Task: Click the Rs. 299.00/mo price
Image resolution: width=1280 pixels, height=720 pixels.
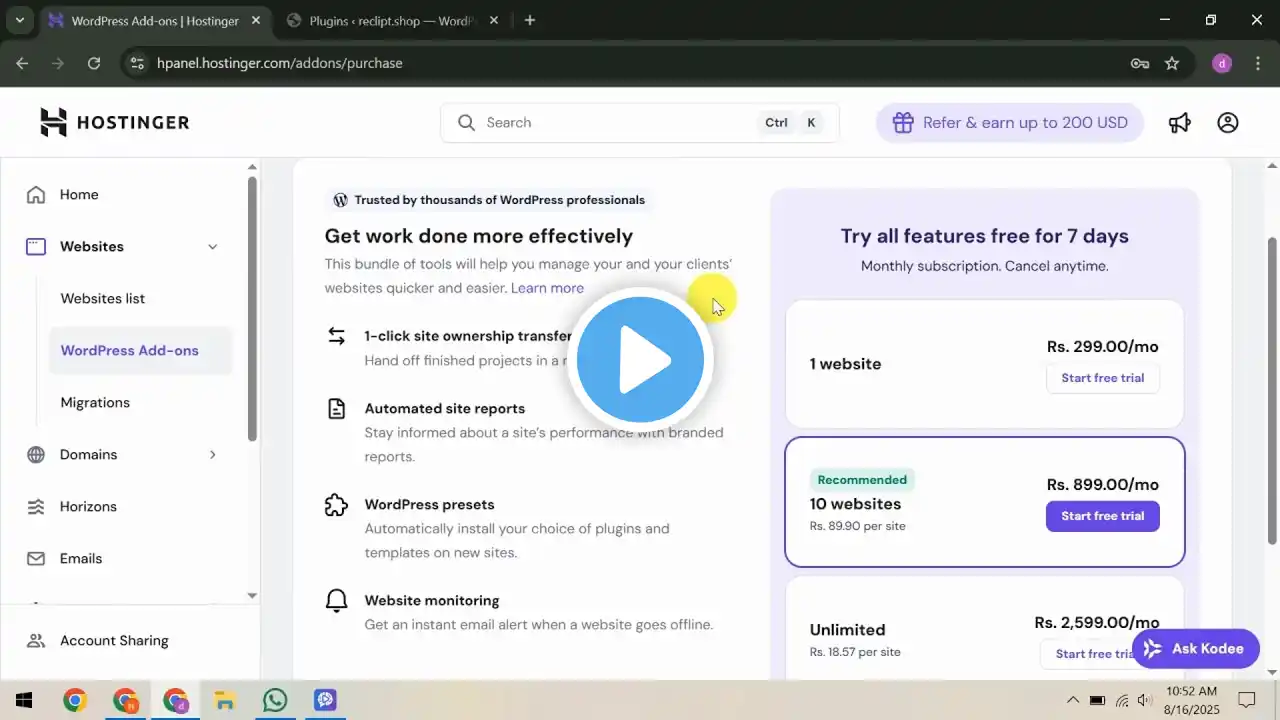Action: click(1103, 347)
